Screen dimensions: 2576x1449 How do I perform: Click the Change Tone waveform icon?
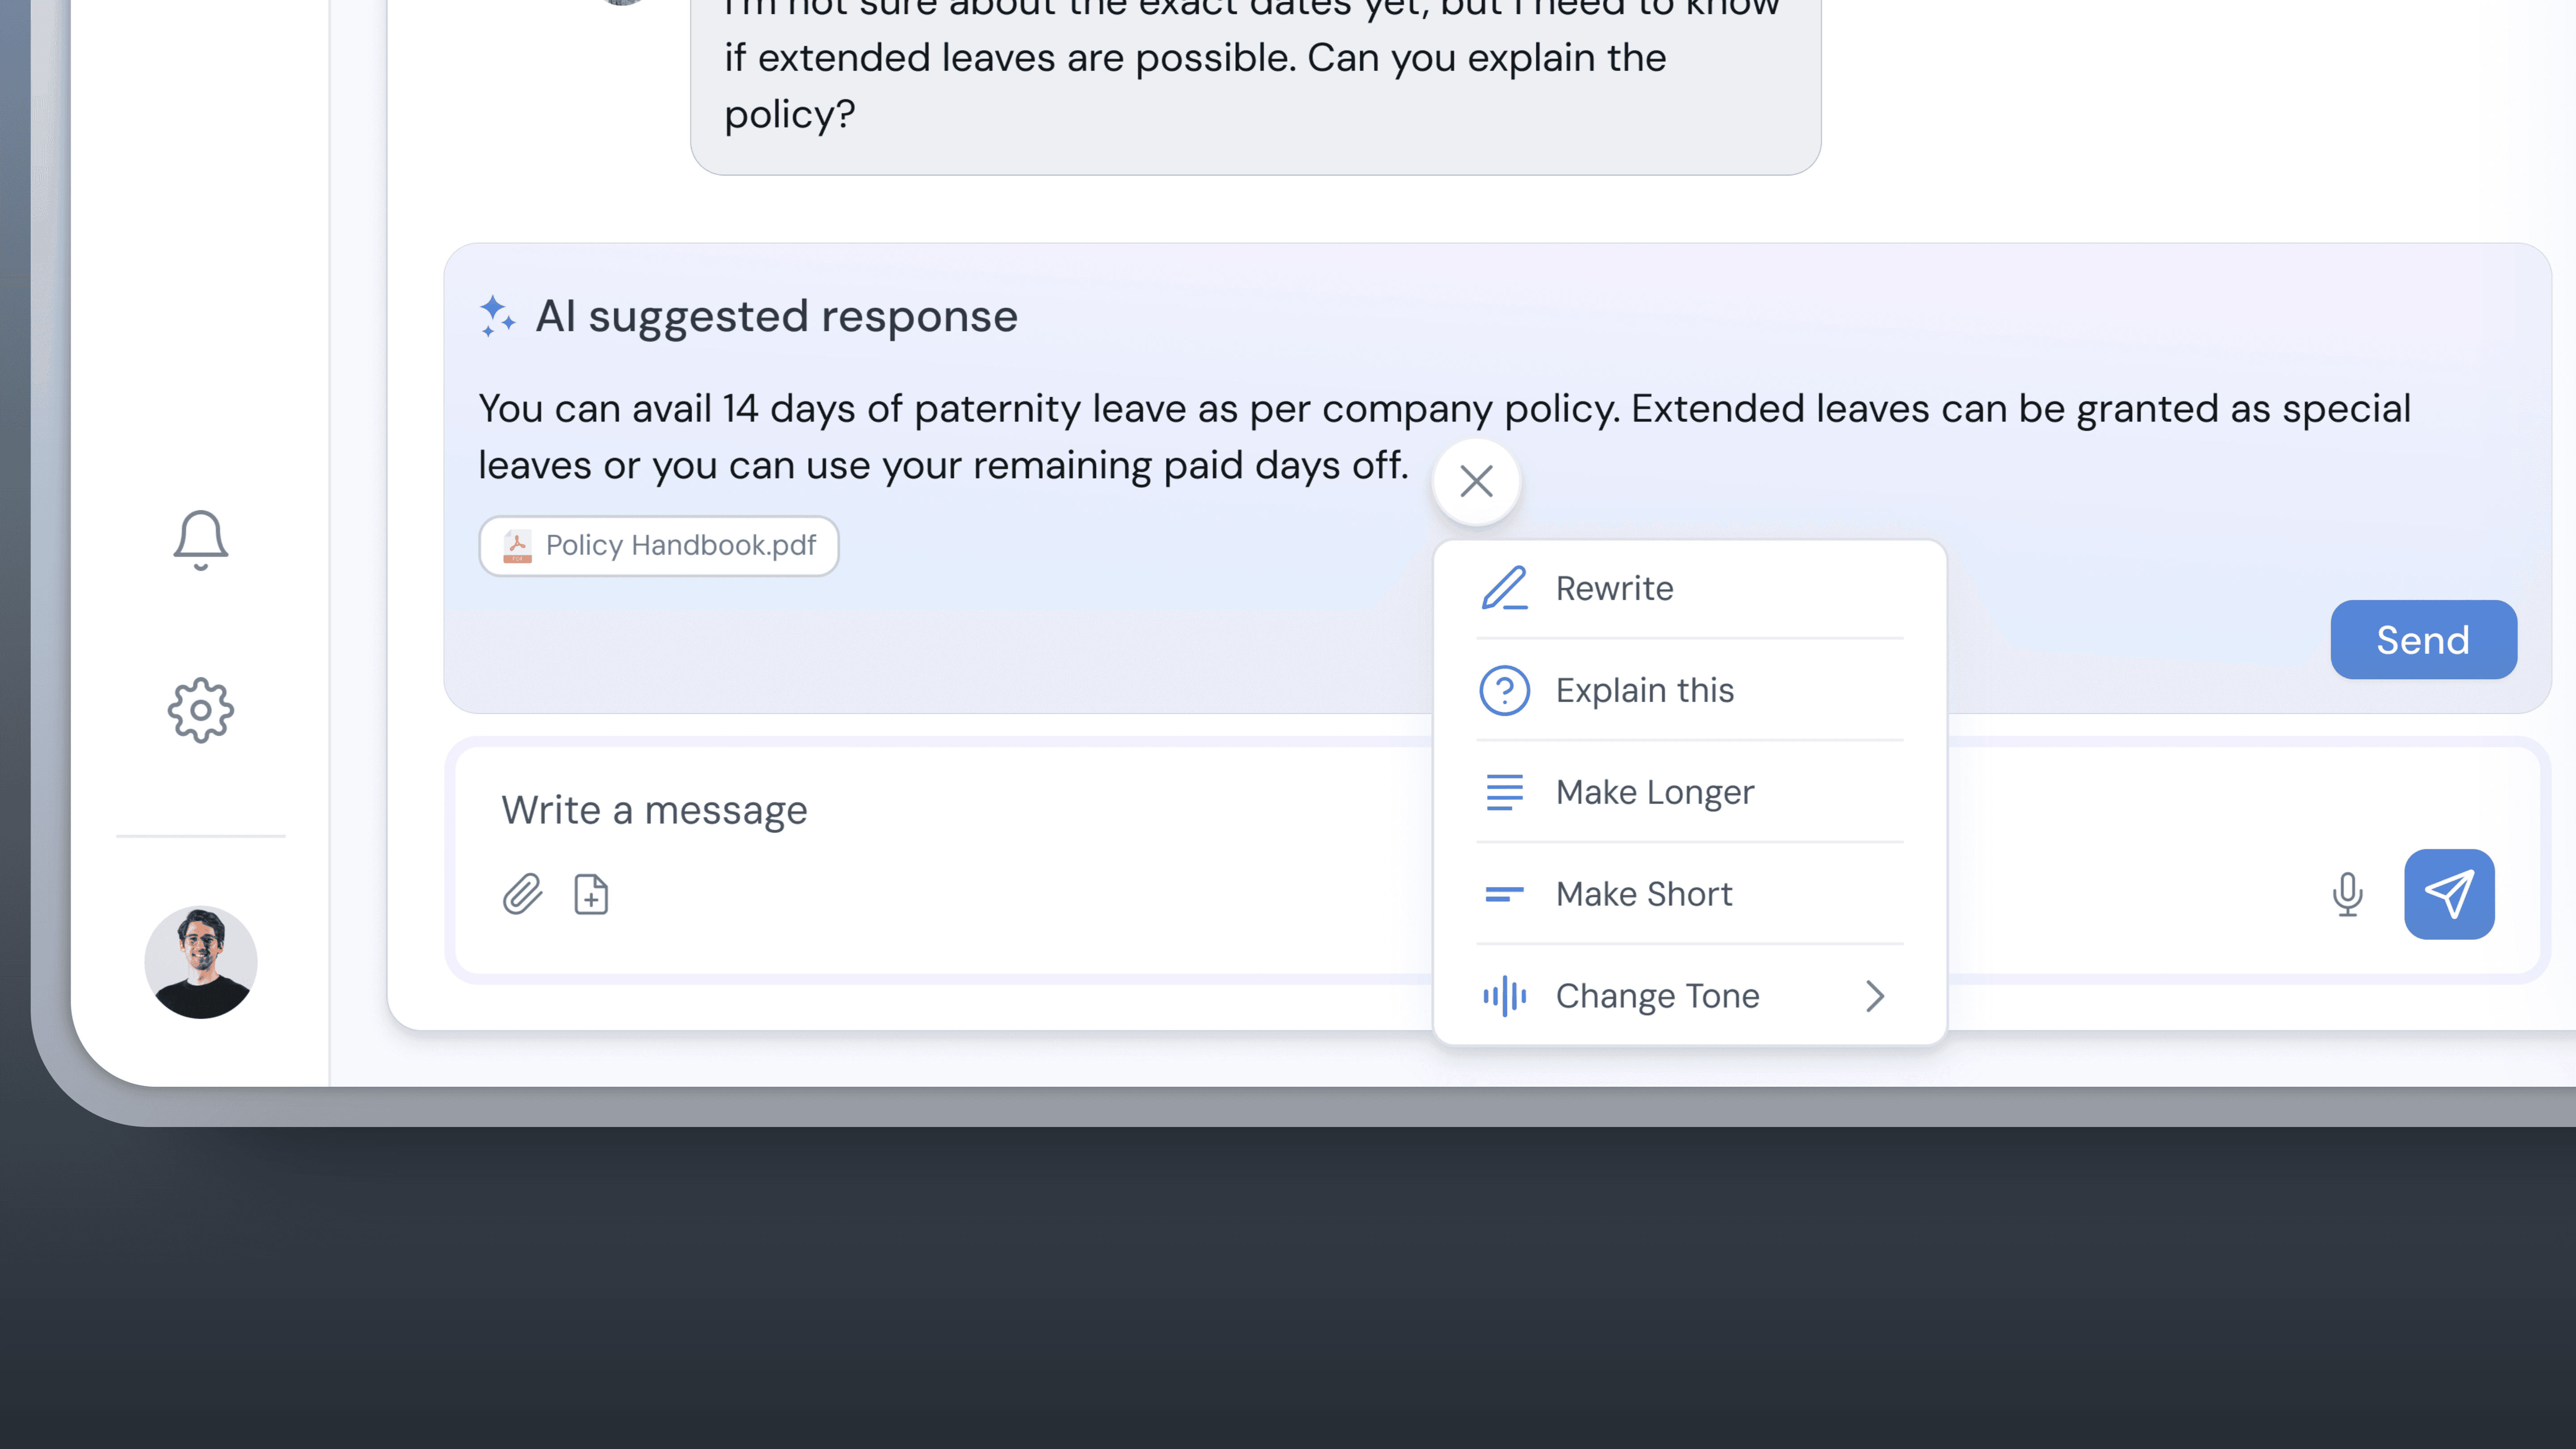[1504, 996]
